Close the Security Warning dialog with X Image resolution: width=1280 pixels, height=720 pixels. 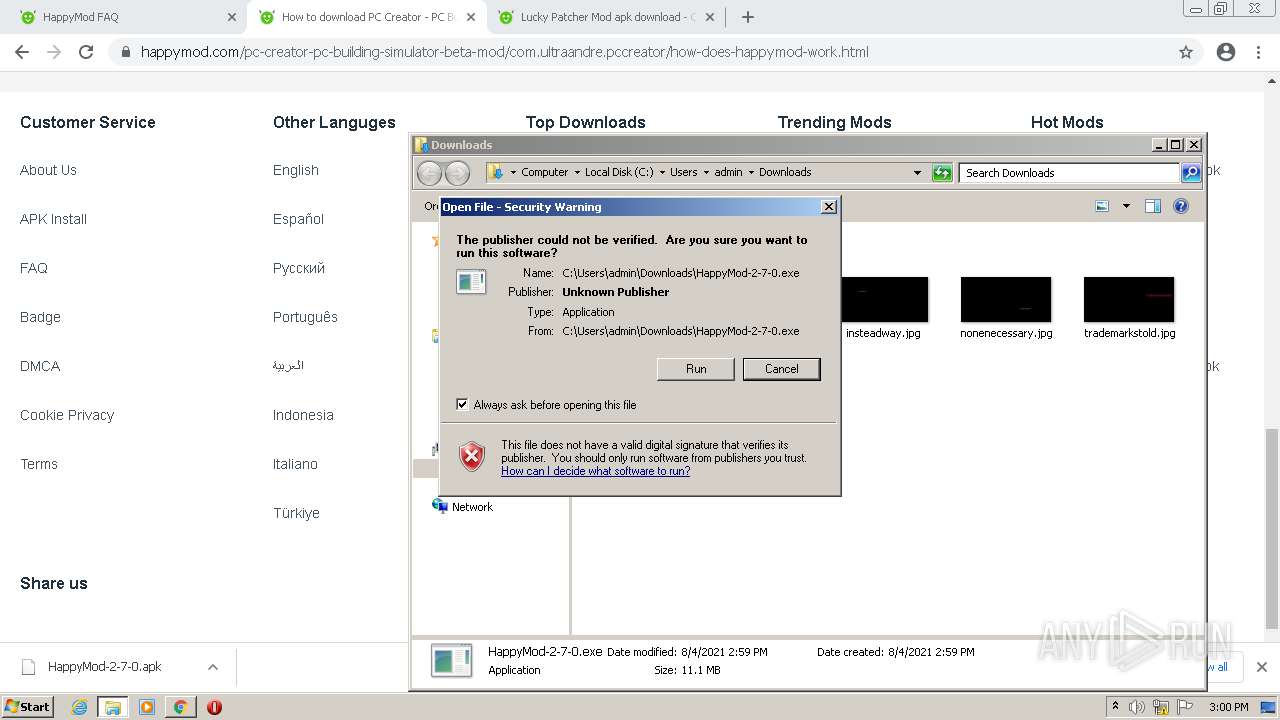828,207
